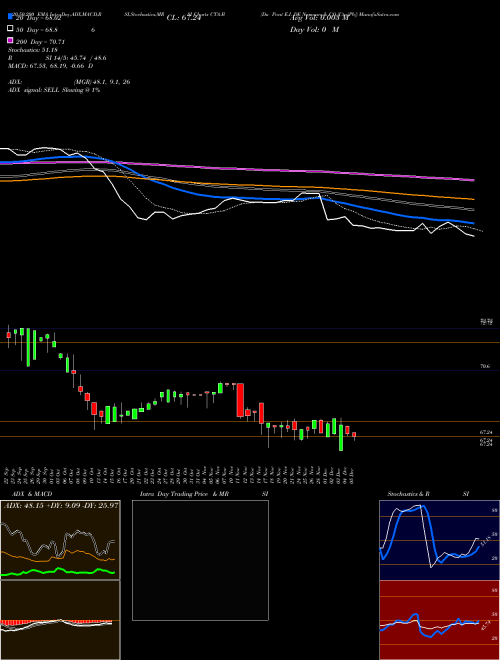Click the 'Intra Day Trading Price & MR' title

tap(184, 494)
